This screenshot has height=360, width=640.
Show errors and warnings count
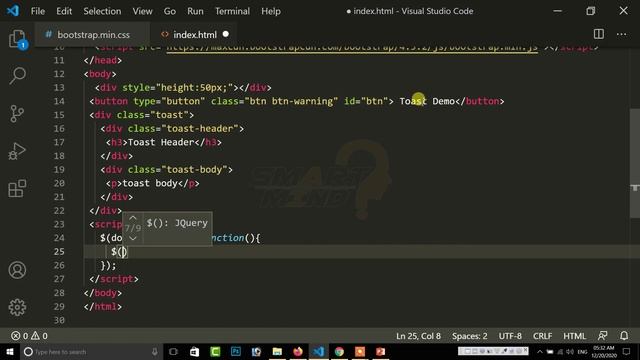pos(29,336)
